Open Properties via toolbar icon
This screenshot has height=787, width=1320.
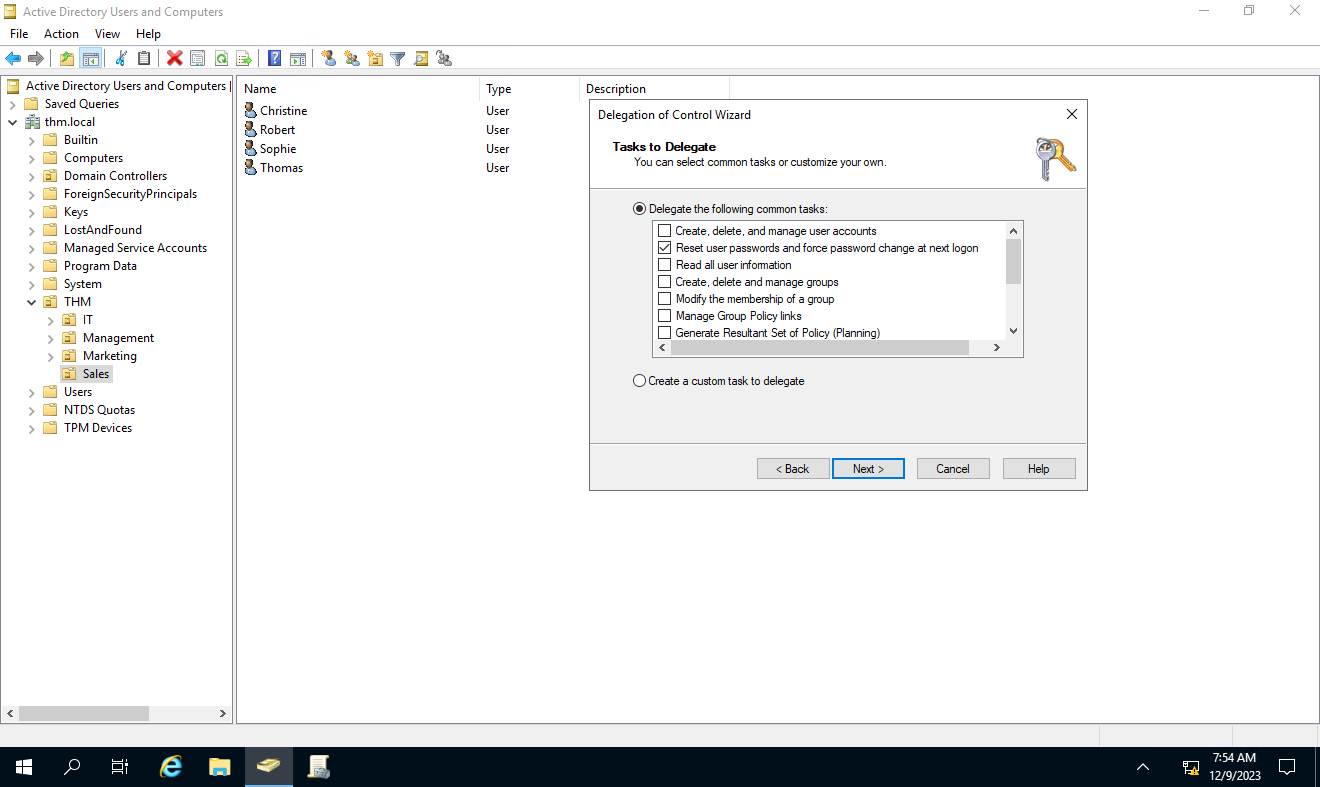tap(198, 59)
